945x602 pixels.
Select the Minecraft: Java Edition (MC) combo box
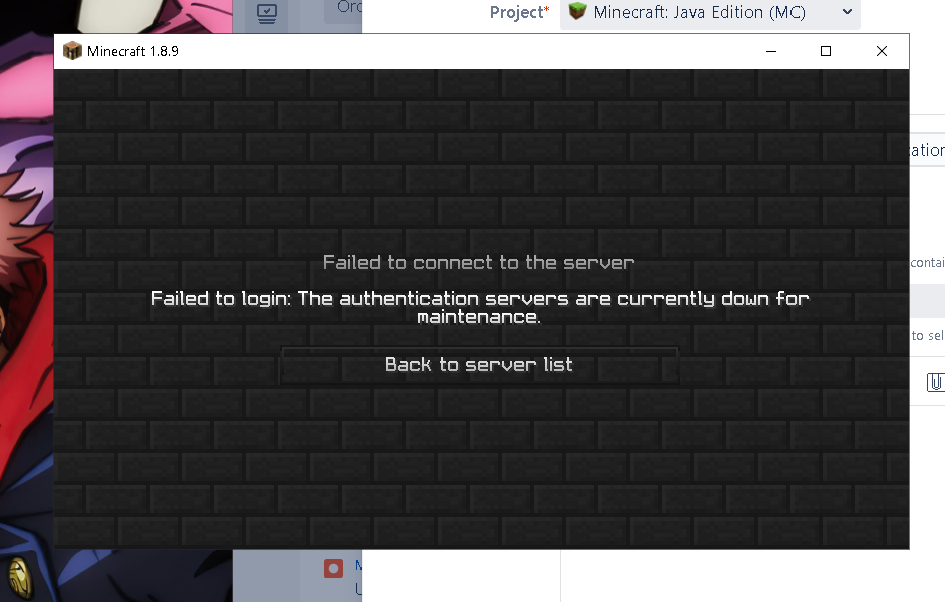710,13
